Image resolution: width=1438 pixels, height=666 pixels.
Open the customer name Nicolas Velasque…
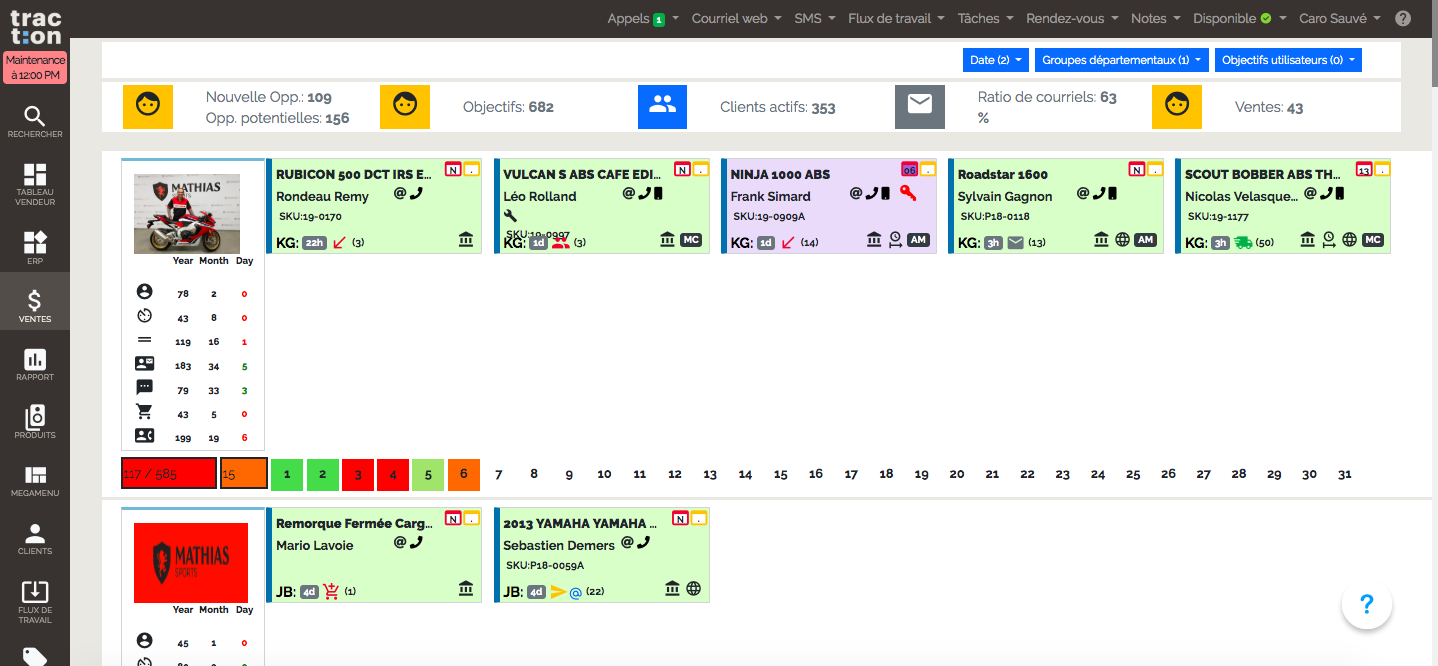pyautogui.click(x=1241, y=196)
